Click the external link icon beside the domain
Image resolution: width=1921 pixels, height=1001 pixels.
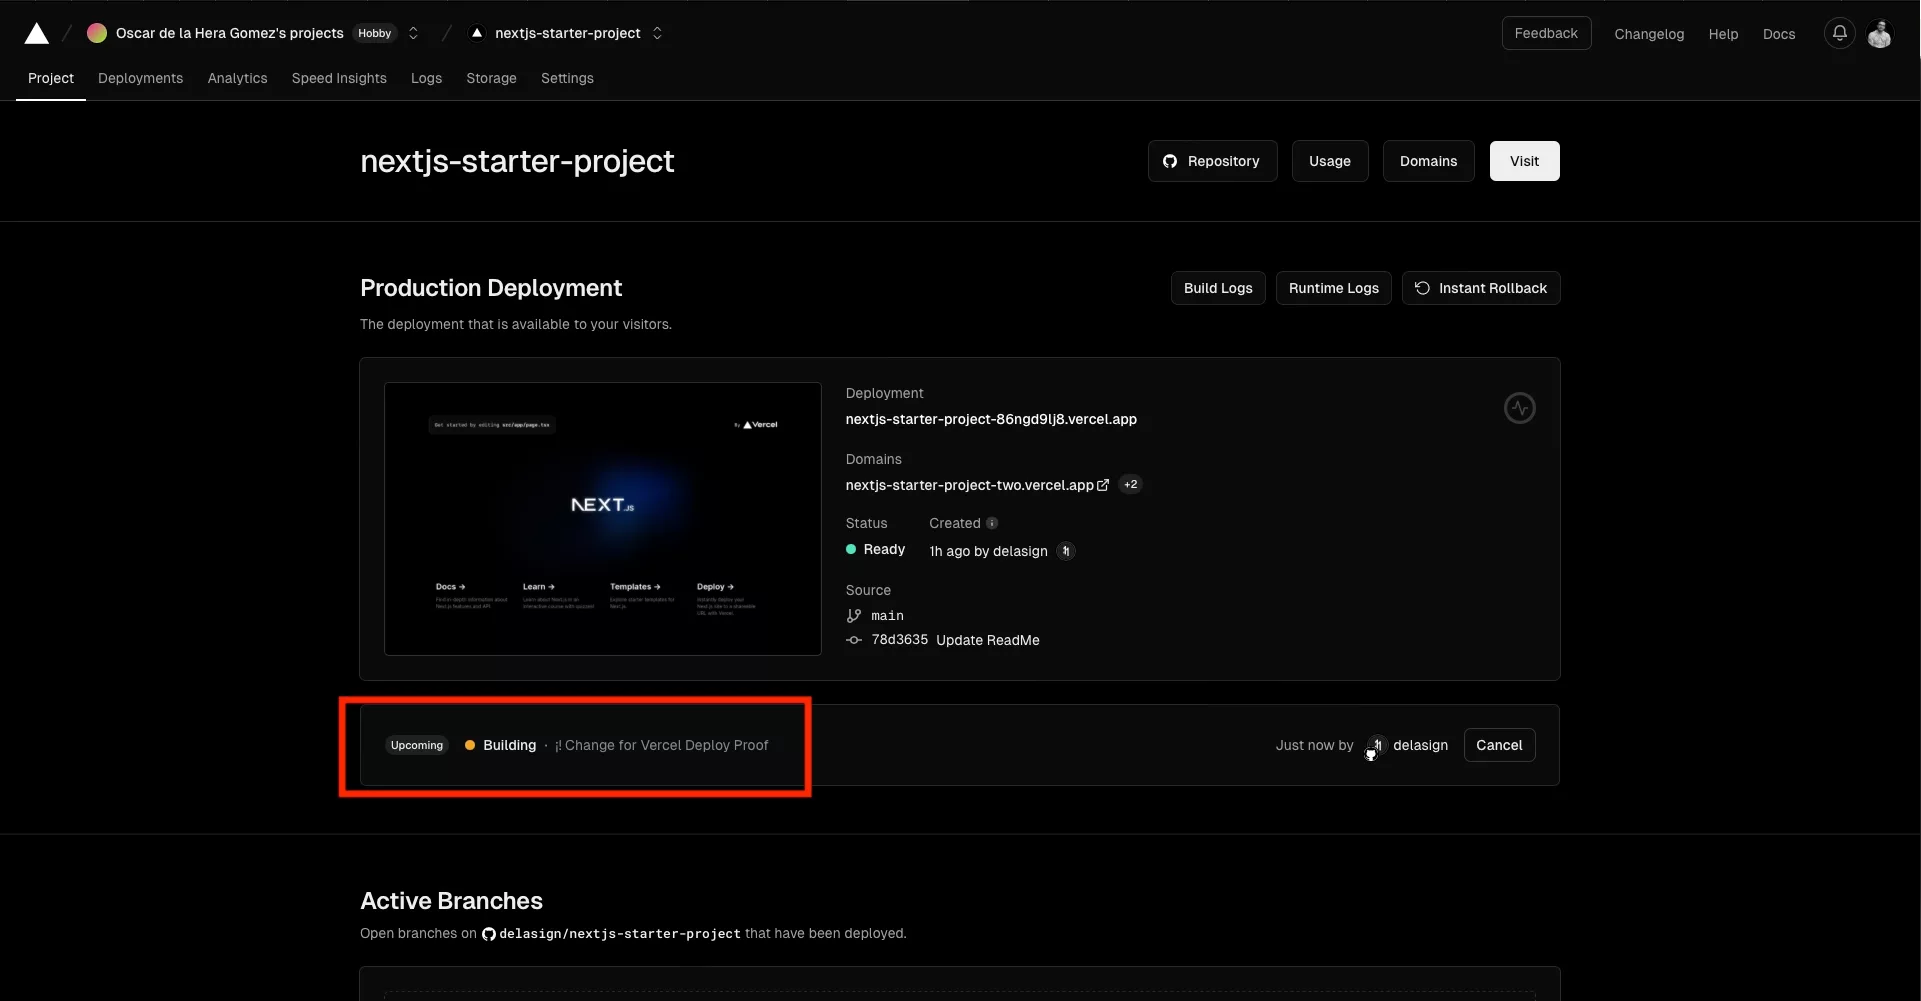1103,485
